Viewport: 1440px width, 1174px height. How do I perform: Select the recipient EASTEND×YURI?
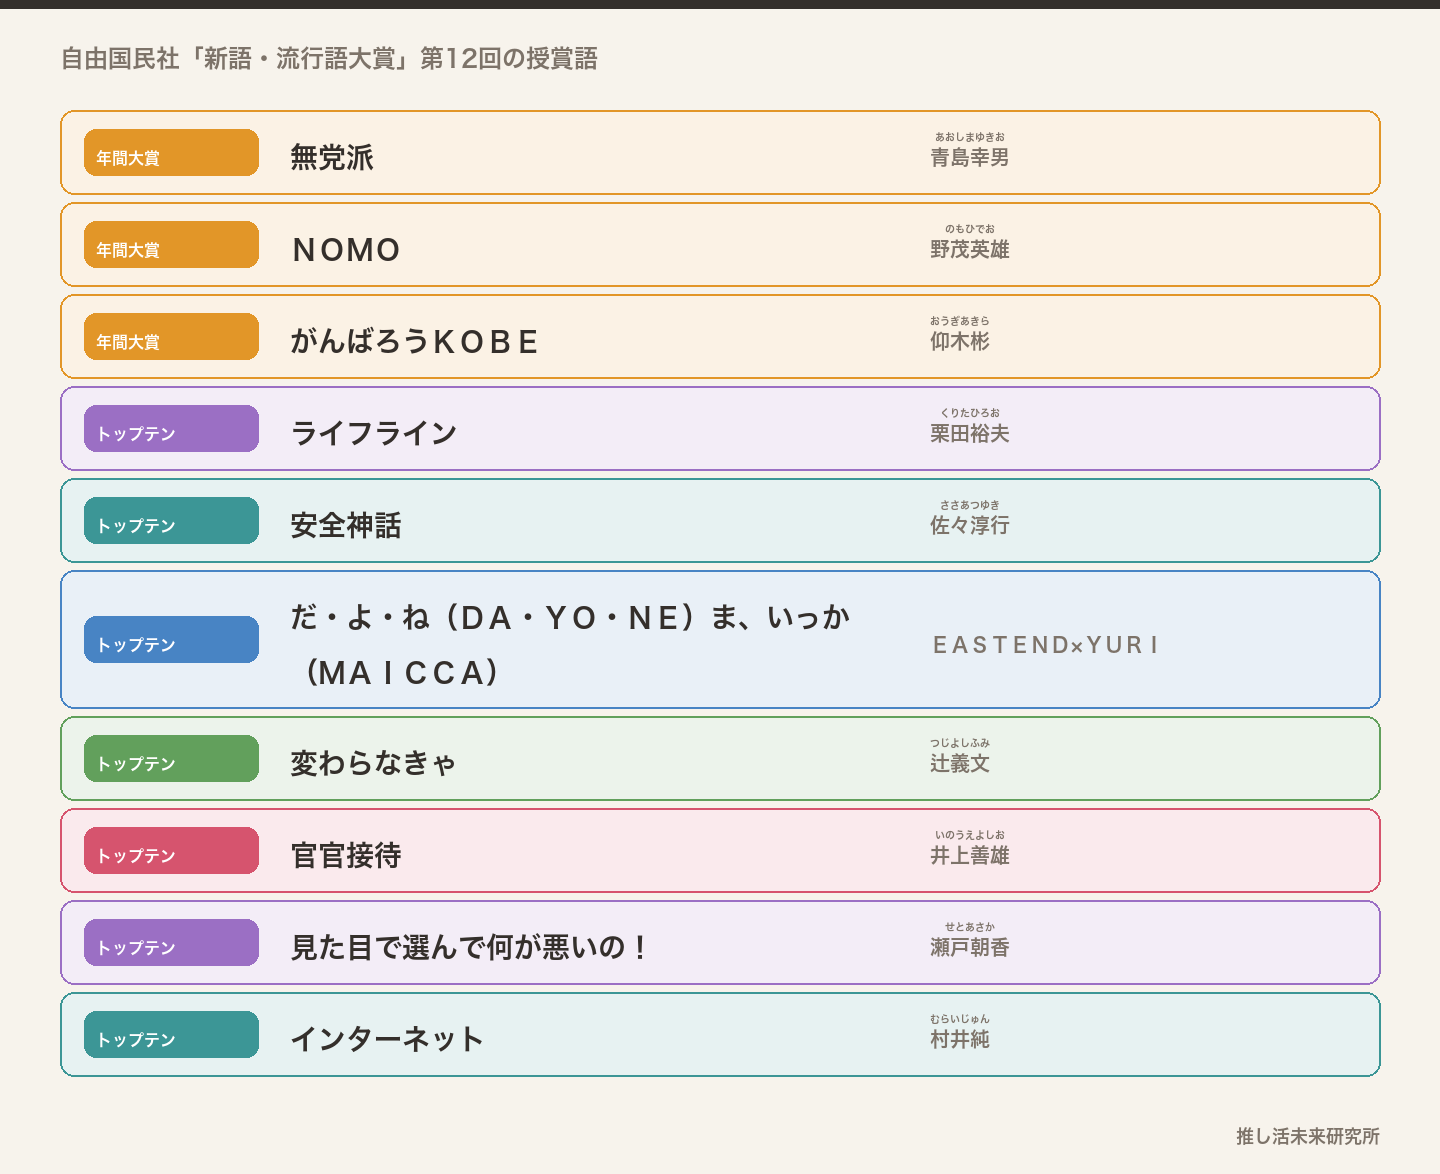point(1046,645)
